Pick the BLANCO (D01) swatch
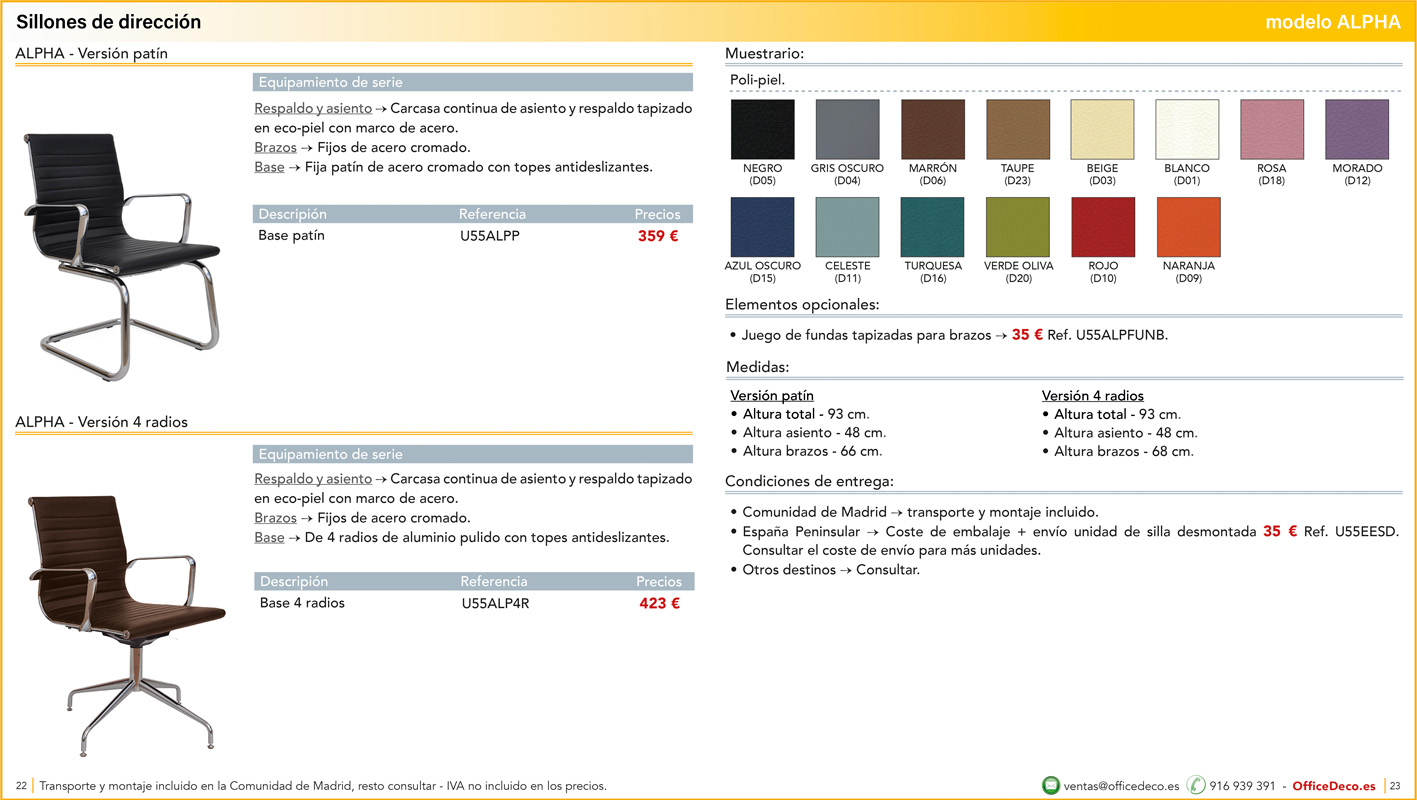The width and height of the screenshot is (1417, 800). [x=1187, y=130]
